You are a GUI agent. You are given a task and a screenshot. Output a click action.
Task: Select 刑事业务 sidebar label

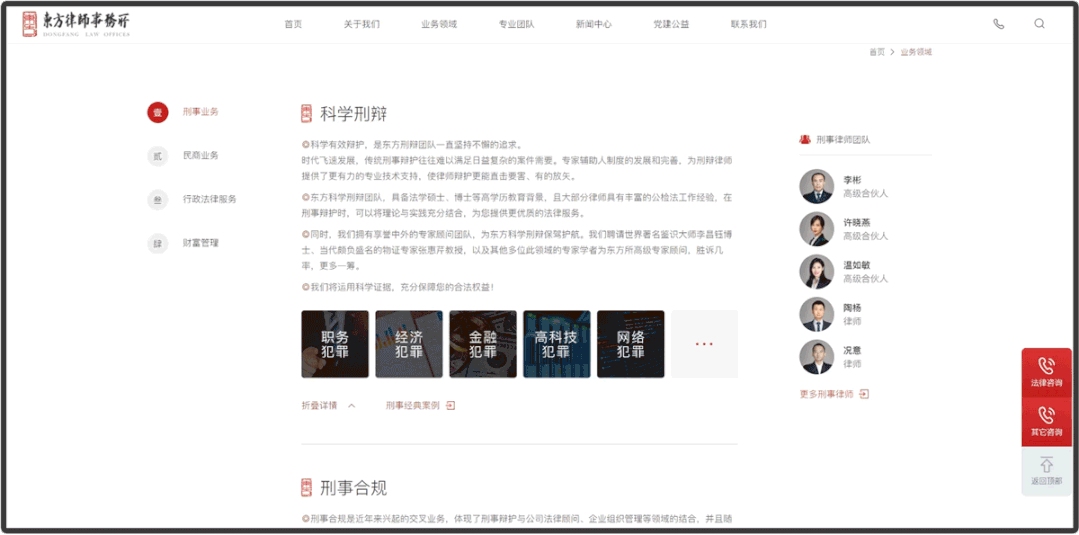(201, 112)
